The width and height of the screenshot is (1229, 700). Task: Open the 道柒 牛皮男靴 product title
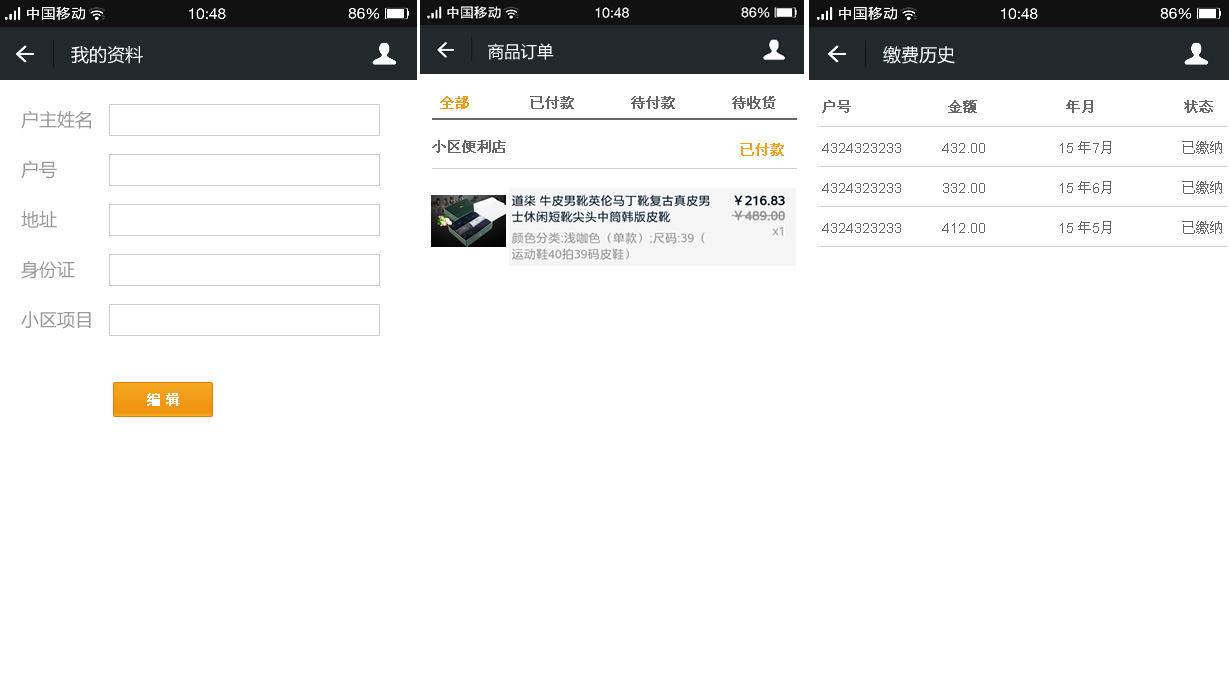pos(610,209)
